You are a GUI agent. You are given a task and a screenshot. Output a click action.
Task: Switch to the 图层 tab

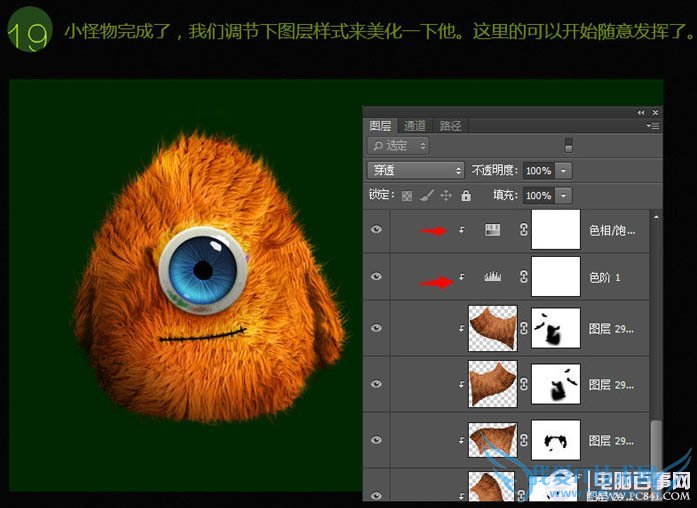380,126
